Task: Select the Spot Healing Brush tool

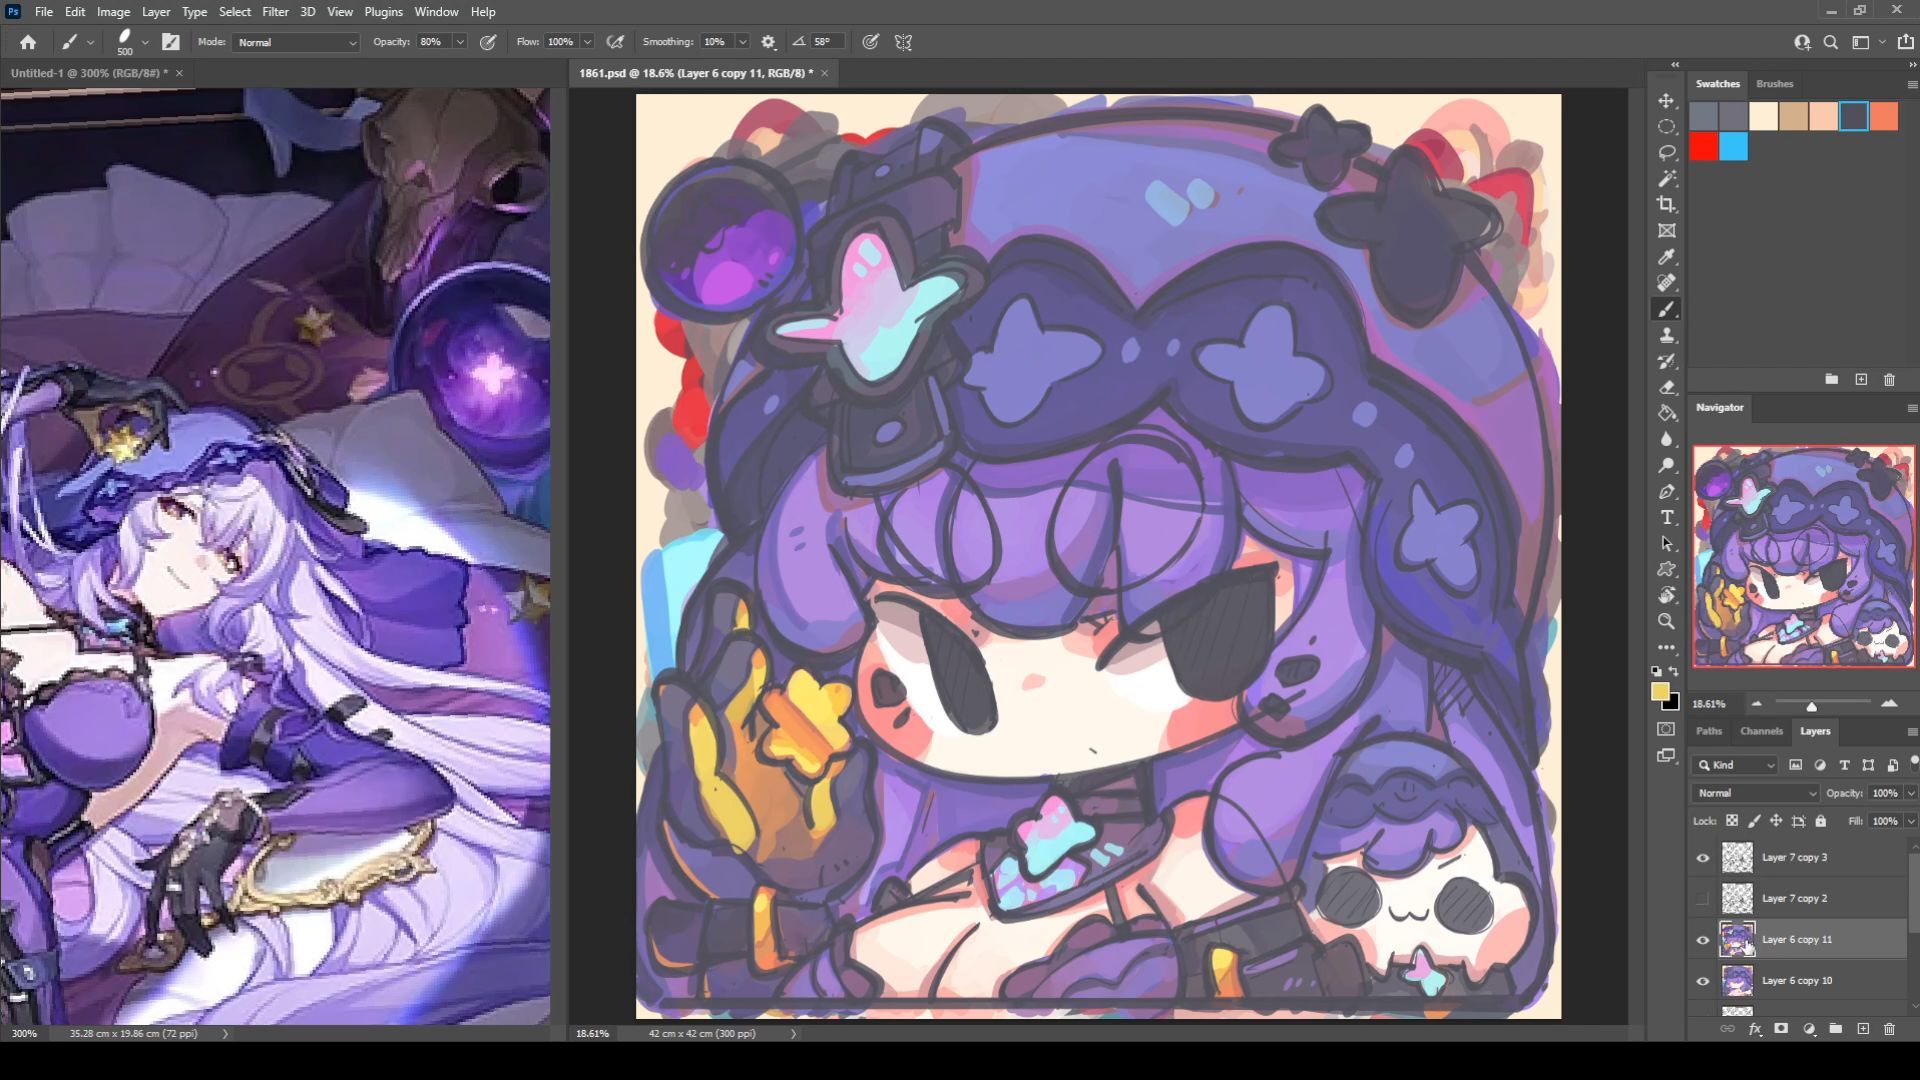Action: (1666, 283)
